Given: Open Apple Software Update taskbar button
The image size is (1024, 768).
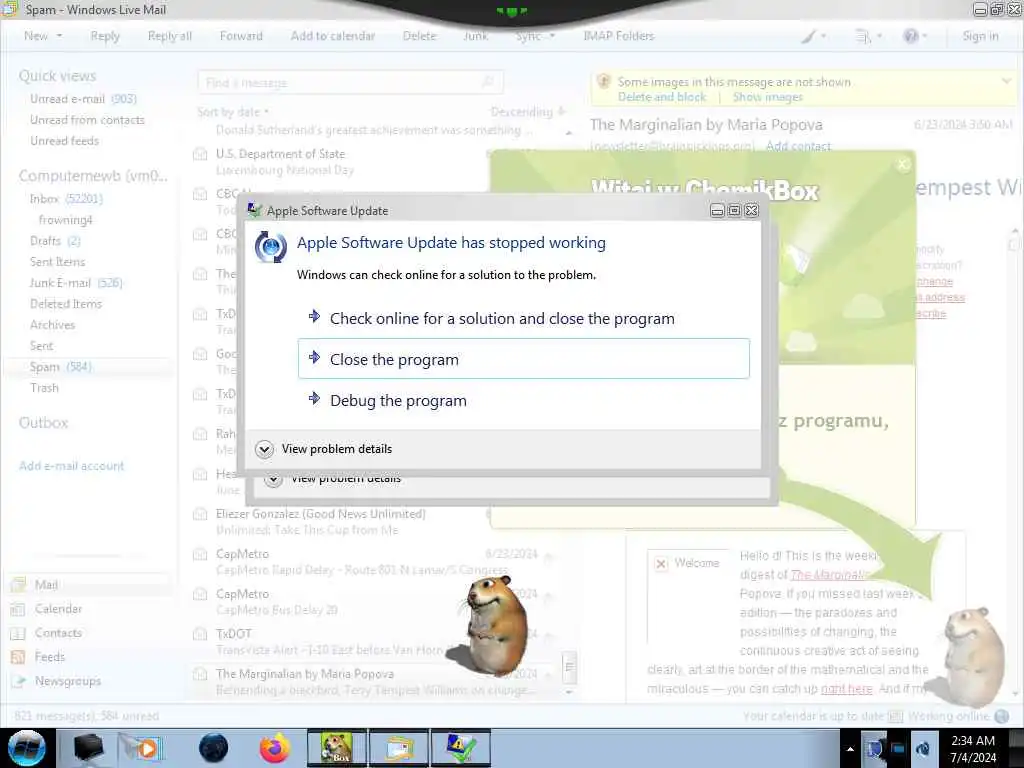Looking at the screenshot, I should (x=460, y=748).
